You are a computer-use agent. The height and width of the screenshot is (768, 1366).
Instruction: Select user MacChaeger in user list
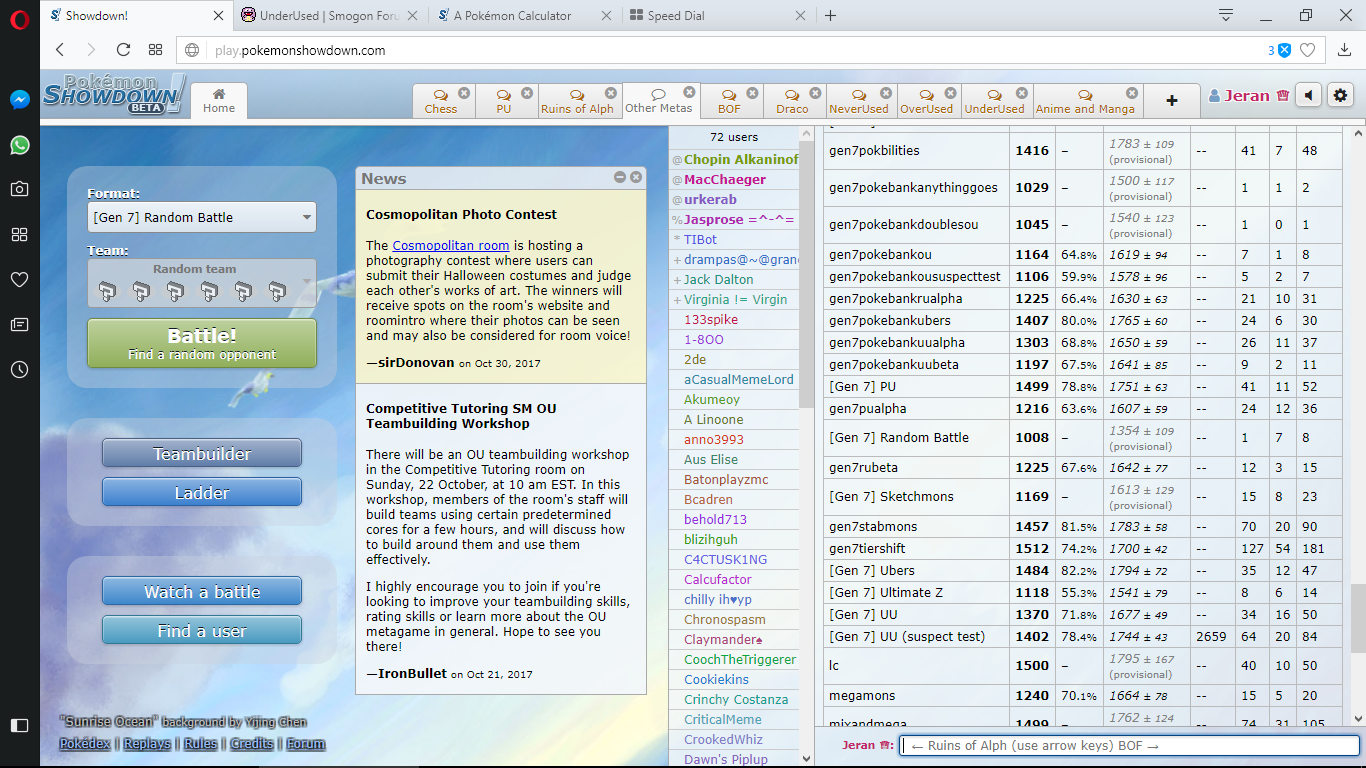click(x=734, y=179)
